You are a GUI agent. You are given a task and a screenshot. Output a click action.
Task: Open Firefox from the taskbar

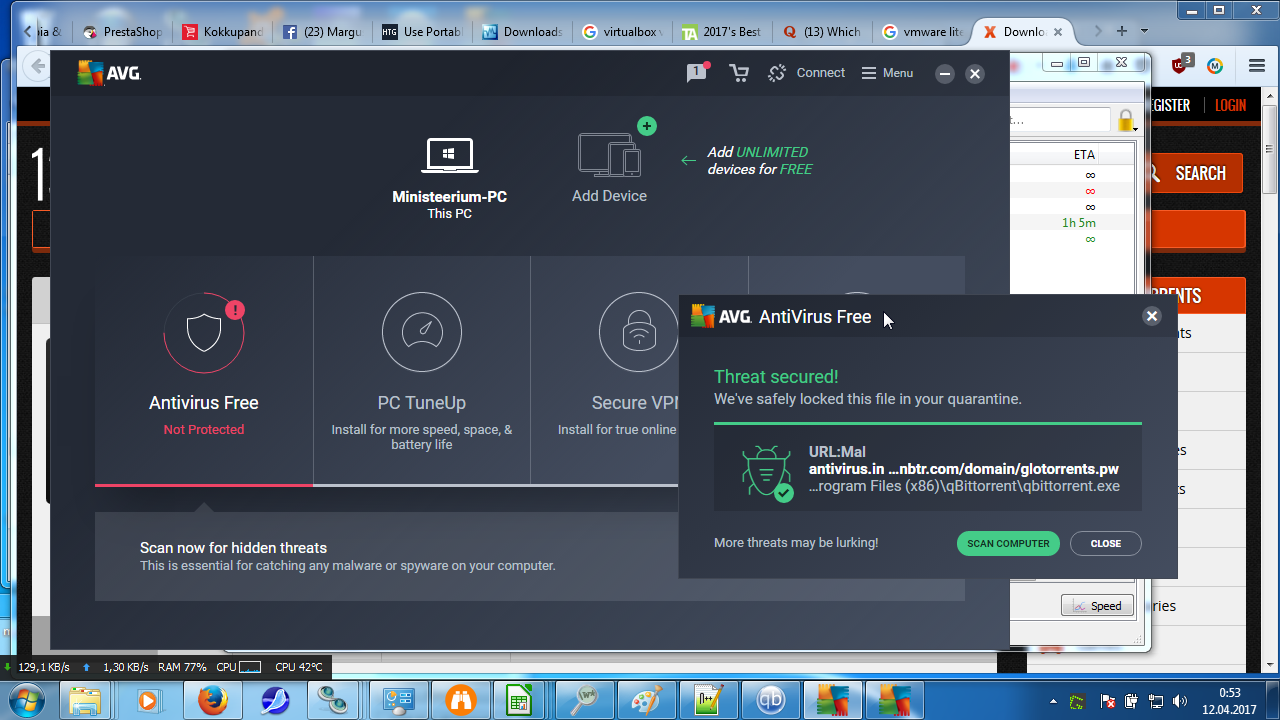point(212,700)
